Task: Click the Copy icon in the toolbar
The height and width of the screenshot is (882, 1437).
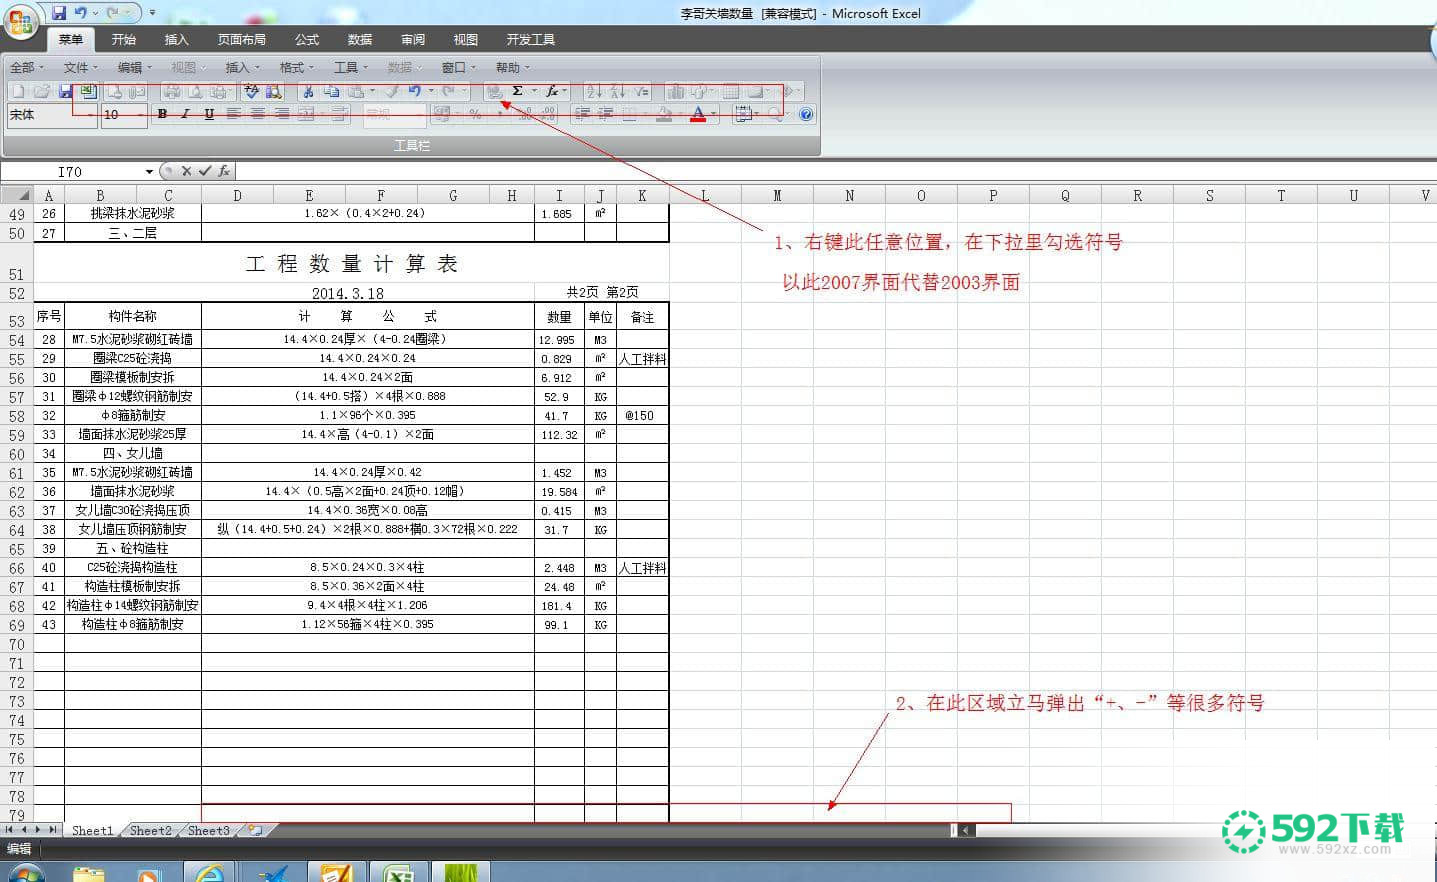Action: [x=331, y=91]
